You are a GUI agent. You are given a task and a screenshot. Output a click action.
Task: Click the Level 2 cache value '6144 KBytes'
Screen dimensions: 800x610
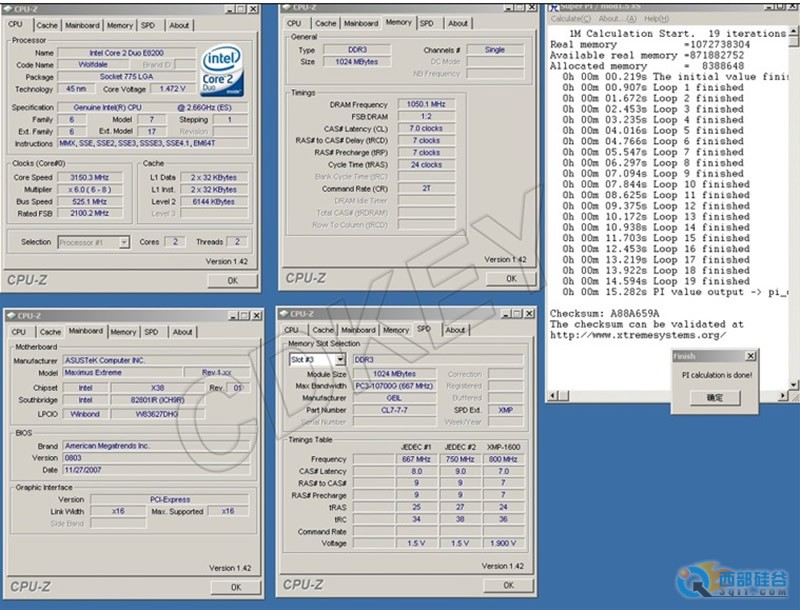pyautogui.click(x=214, y=201)
